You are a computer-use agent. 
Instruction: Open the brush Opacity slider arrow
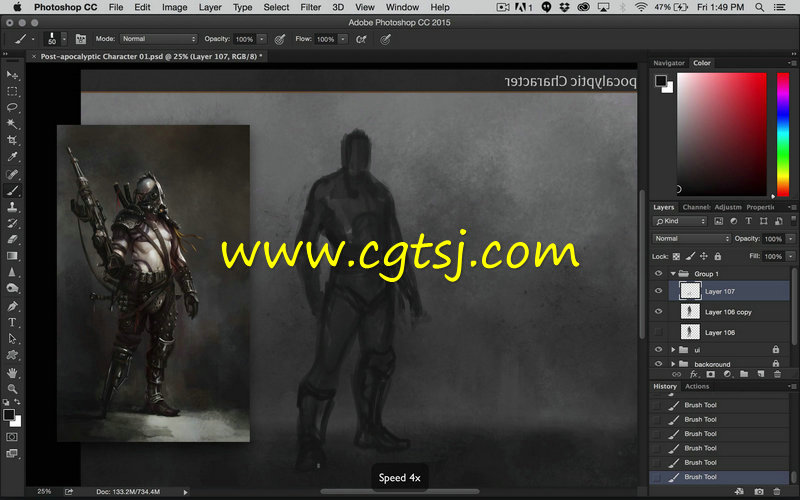point(262,39)
